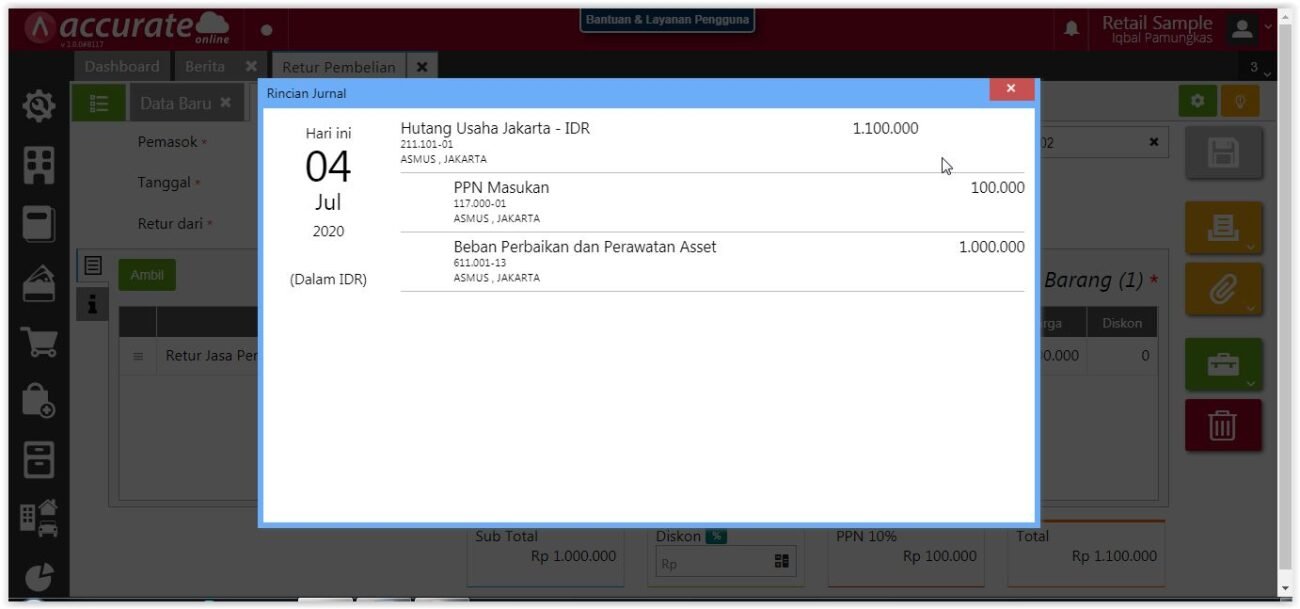Image resolution: width=1300 pixels, height=609 pixels.
Task: Switch to the Retur Pembelian tab
Action: coord(338,67)
